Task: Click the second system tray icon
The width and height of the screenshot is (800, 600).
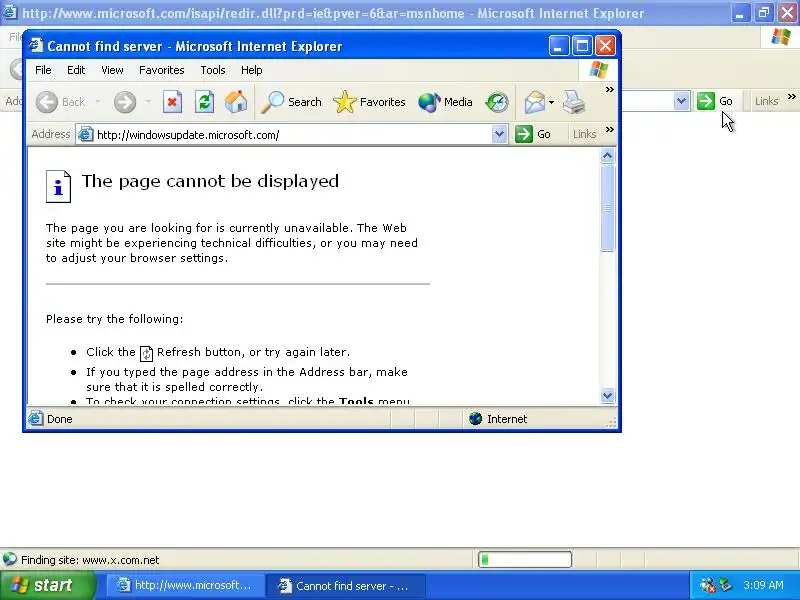Action: [726, 585]
